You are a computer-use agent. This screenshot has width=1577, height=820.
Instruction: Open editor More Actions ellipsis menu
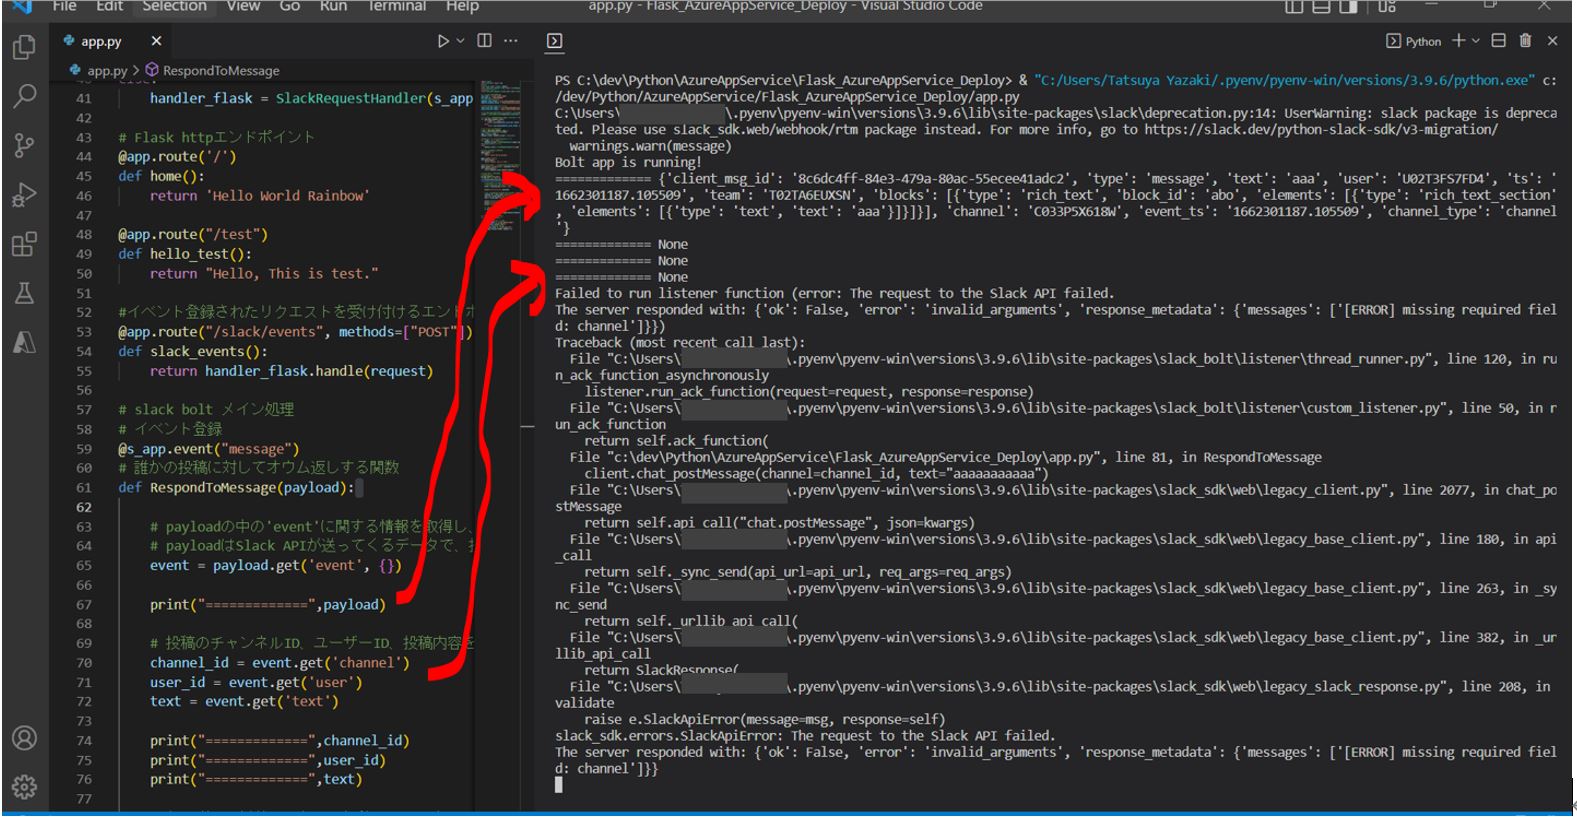511,41
